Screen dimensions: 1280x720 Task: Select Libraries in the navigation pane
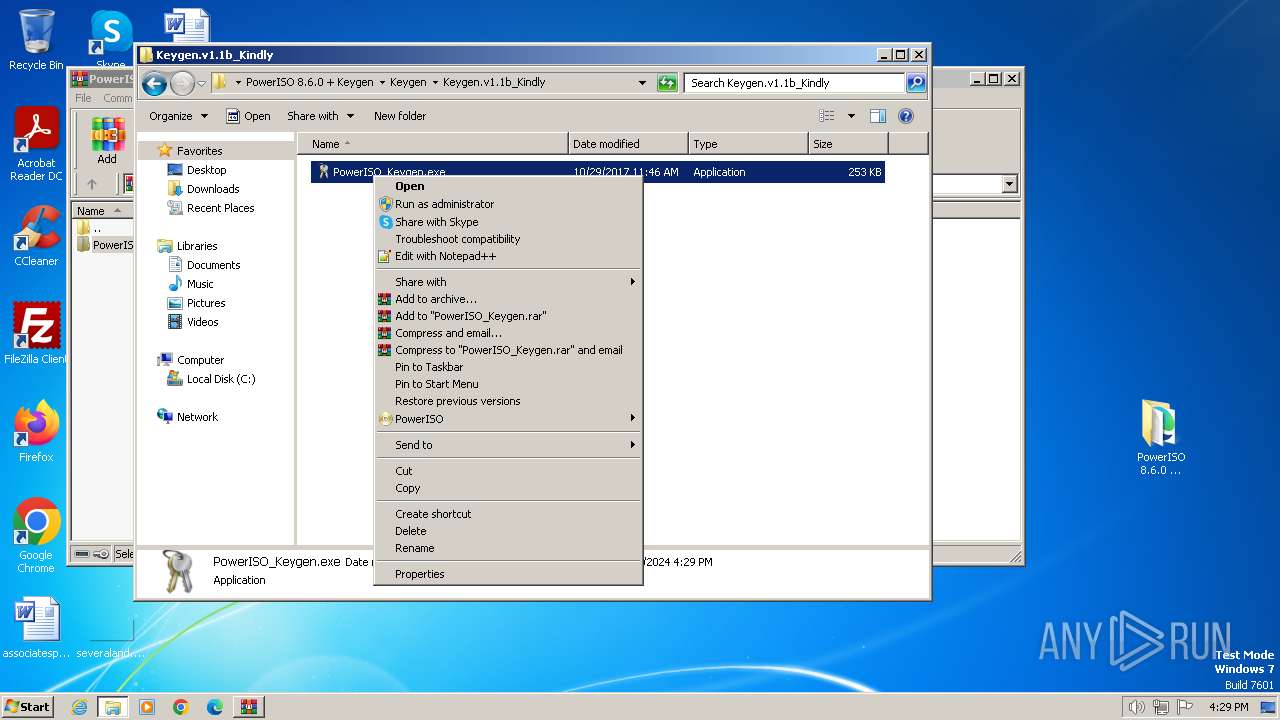(197, 246)
